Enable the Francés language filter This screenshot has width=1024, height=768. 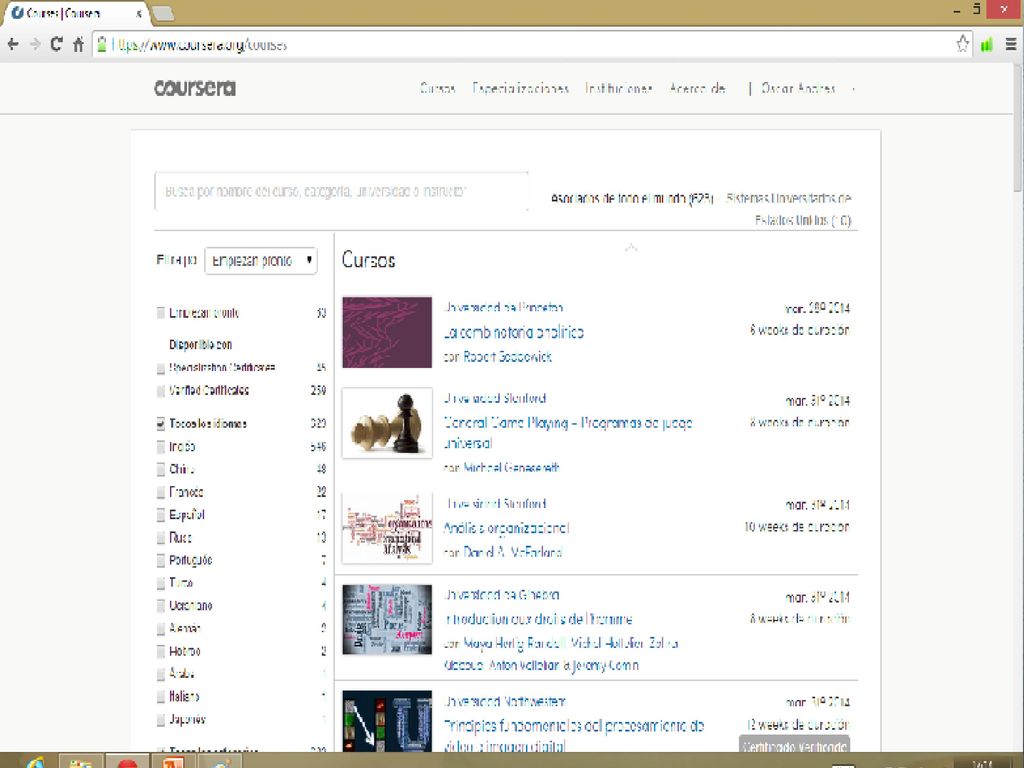(x=161, y=492)
